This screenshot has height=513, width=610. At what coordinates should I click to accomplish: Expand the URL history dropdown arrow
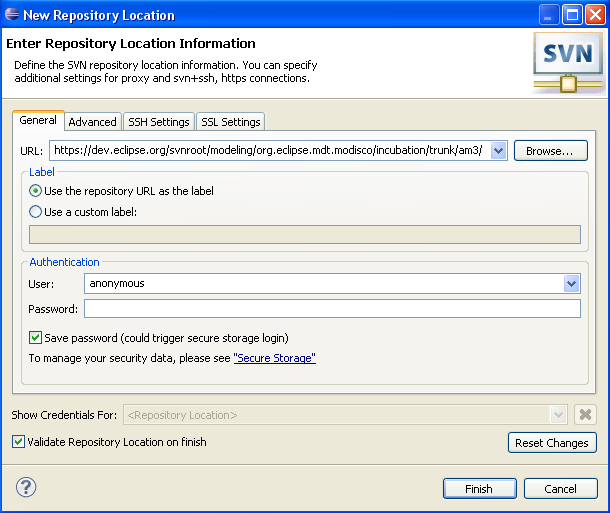(498, 151)
